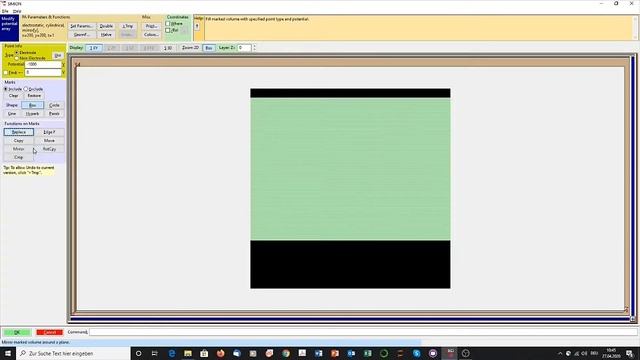640x360 pixels.
Task: Select Exclude marks option
Action: point(26,89)
